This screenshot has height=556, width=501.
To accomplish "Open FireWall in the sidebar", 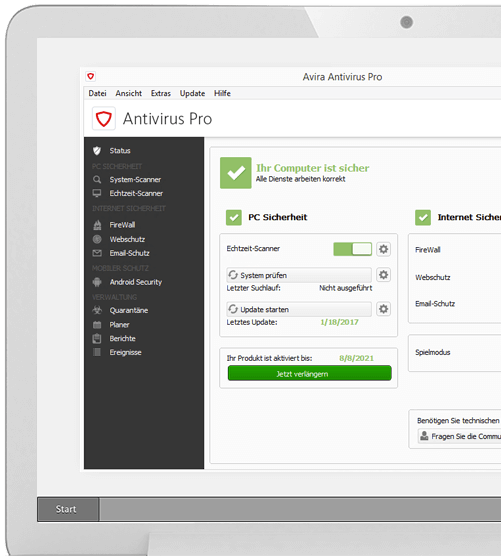I will tap(122, 225).
